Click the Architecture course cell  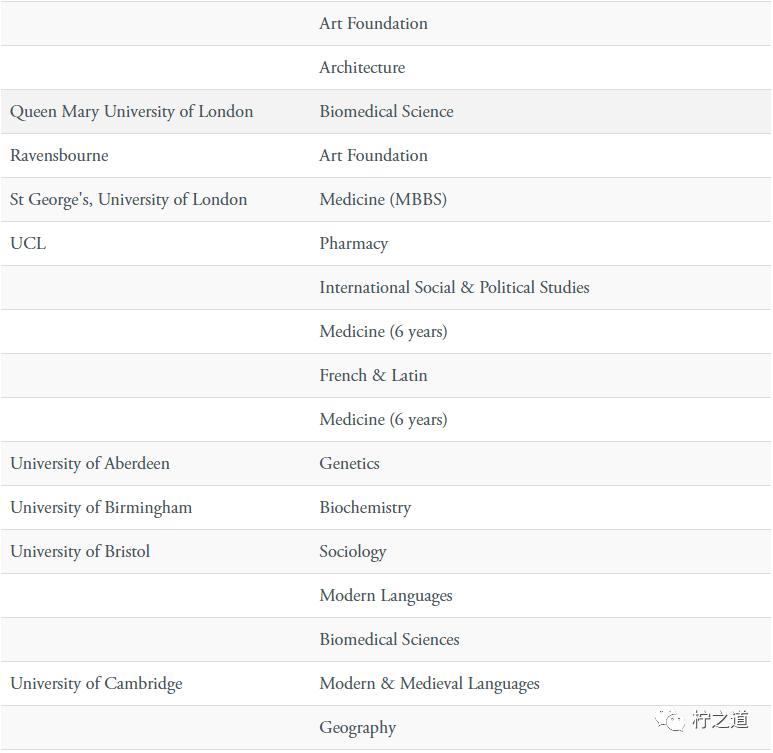[362, 67]
